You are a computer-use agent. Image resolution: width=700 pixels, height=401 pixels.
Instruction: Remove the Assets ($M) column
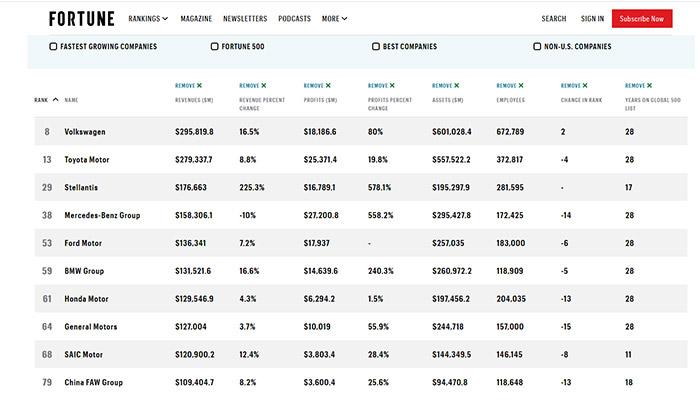point(445,86)
